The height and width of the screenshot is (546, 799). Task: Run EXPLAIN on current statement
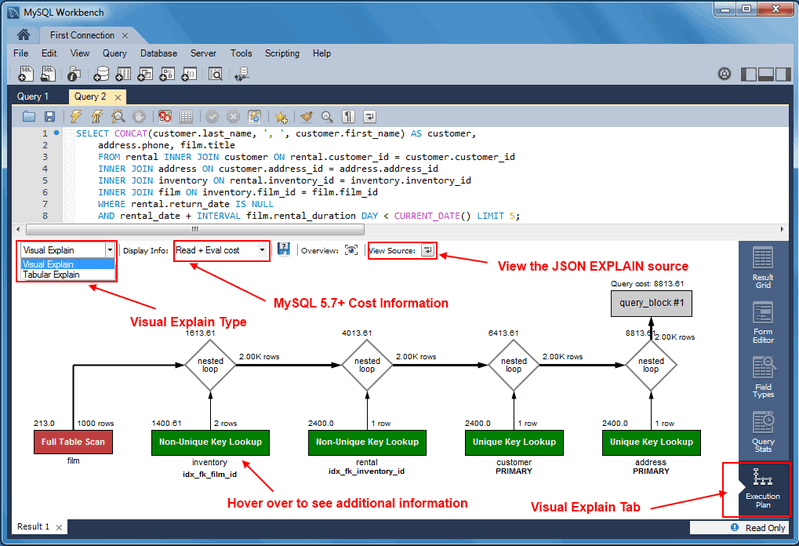point(118,117)
